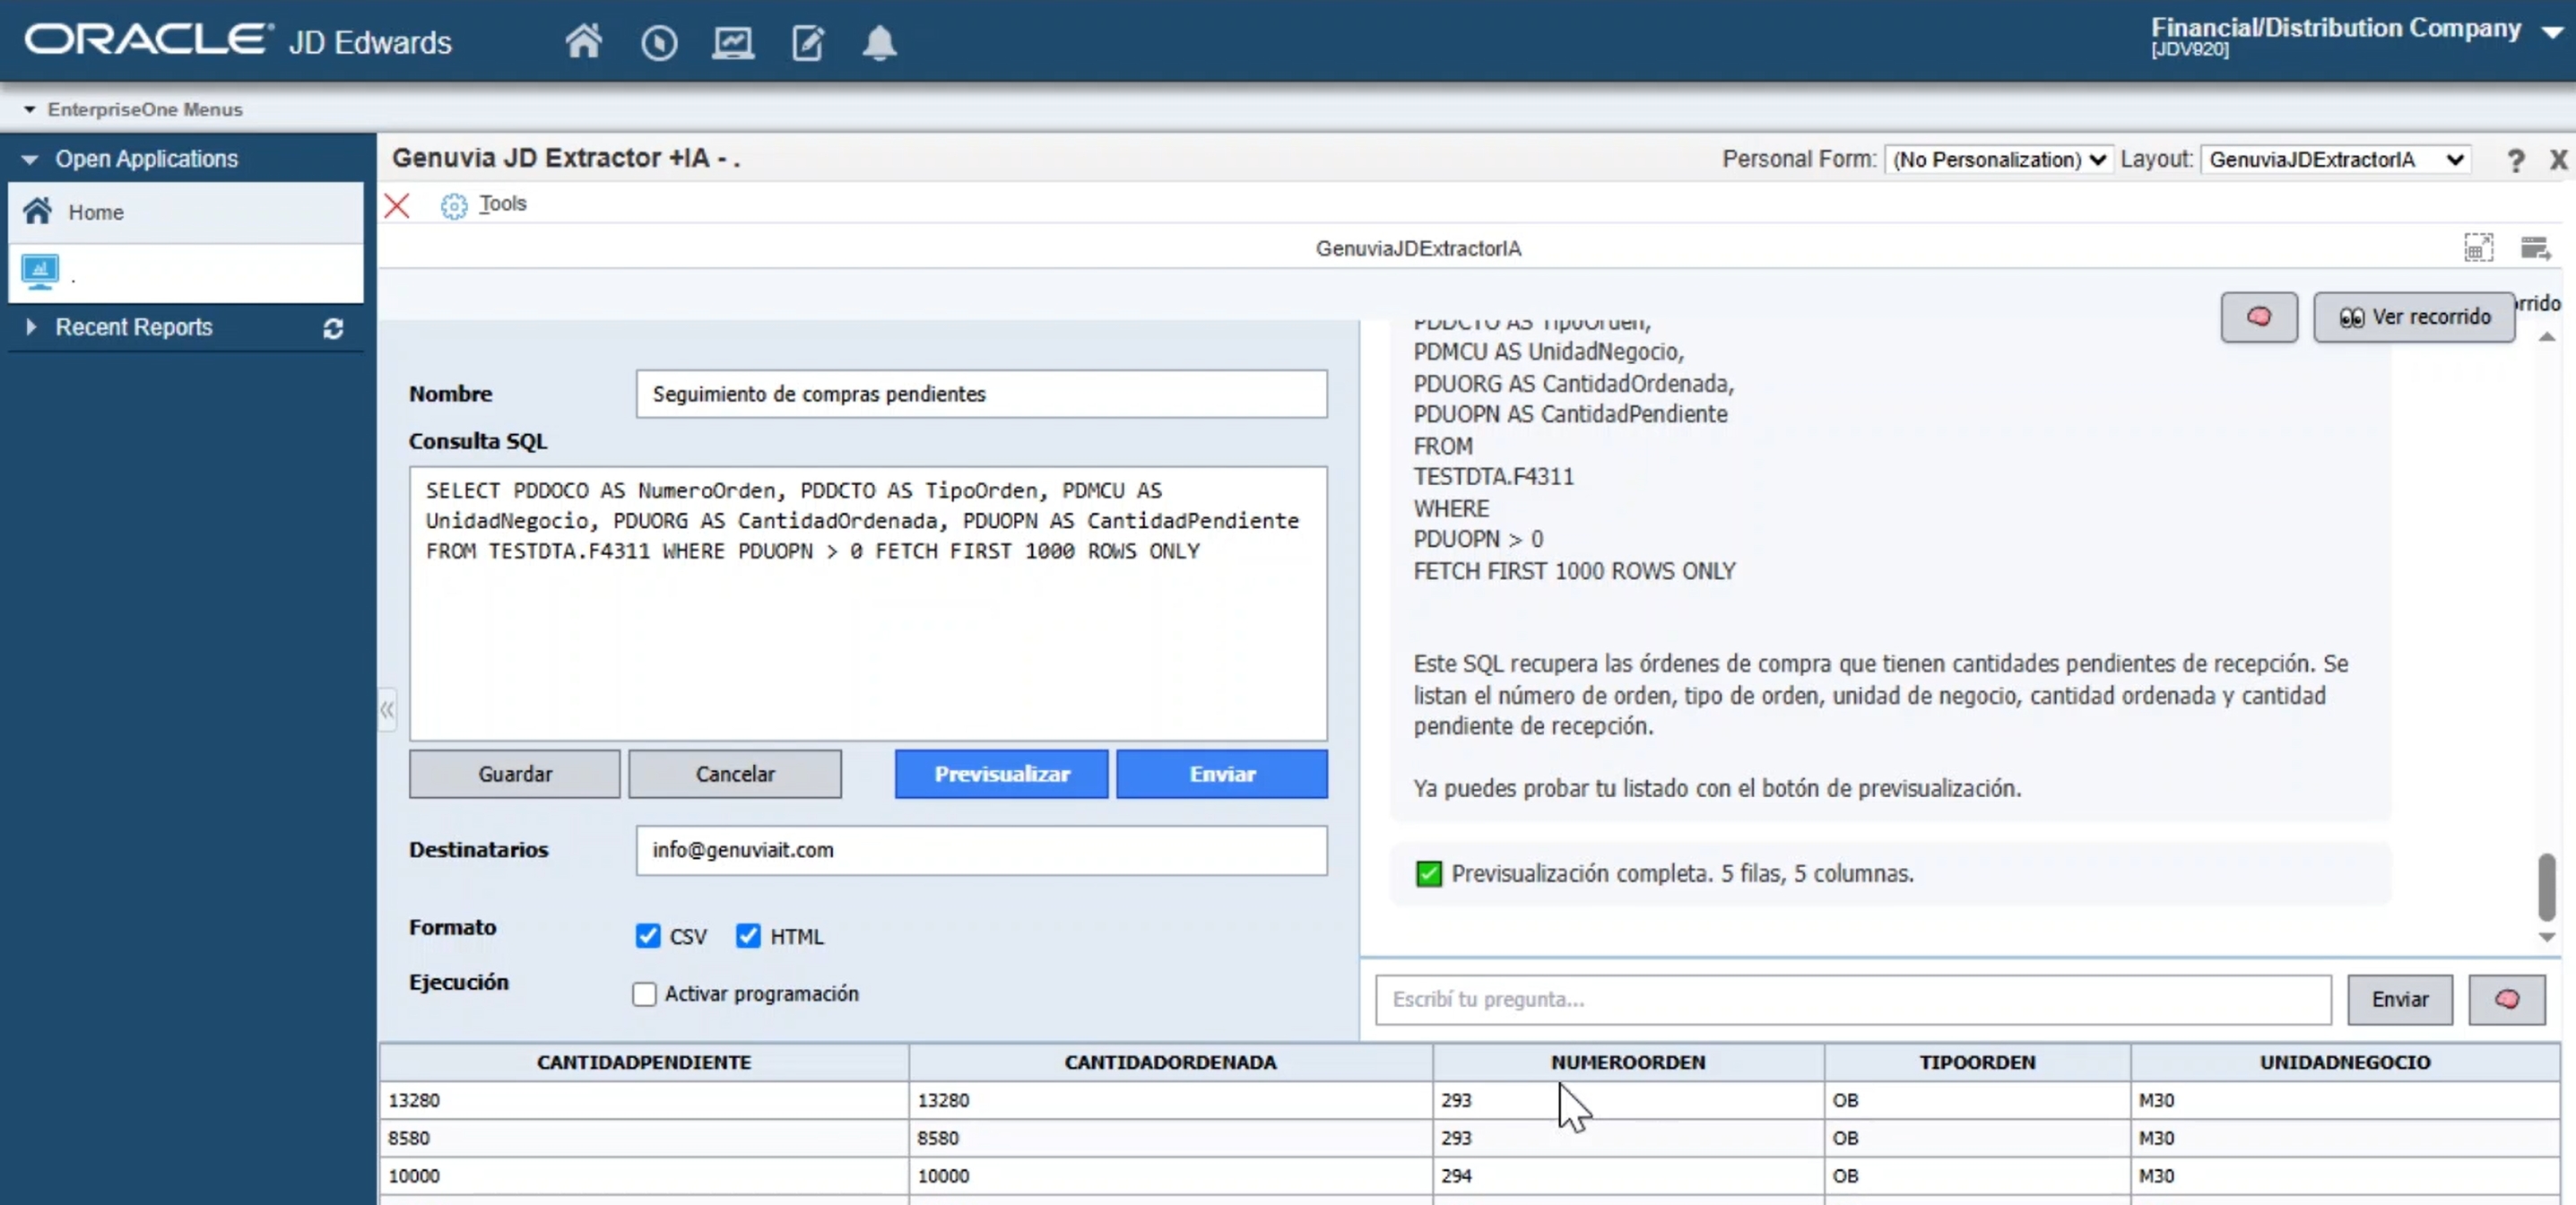Image resolution: width=2576 pixels, height=1205 pixels.
Task: Click the NUMEROORDEN column header
Action: [x=1628, y=1062]
